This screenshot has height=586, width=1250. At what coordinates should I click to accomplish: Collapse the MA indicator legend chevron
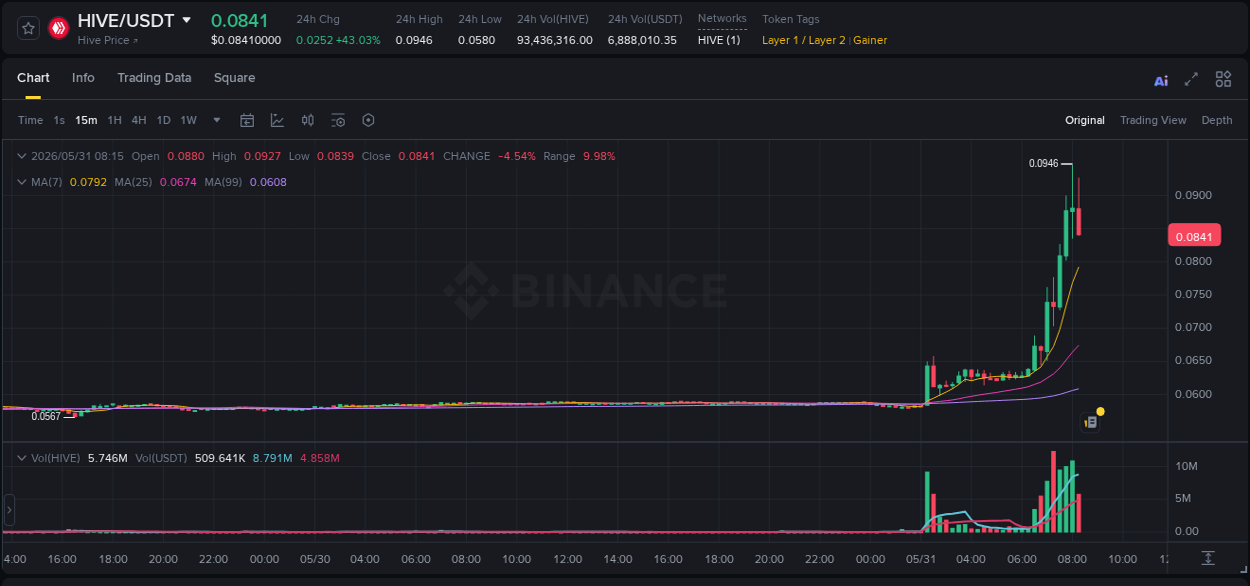click(22, 182)
